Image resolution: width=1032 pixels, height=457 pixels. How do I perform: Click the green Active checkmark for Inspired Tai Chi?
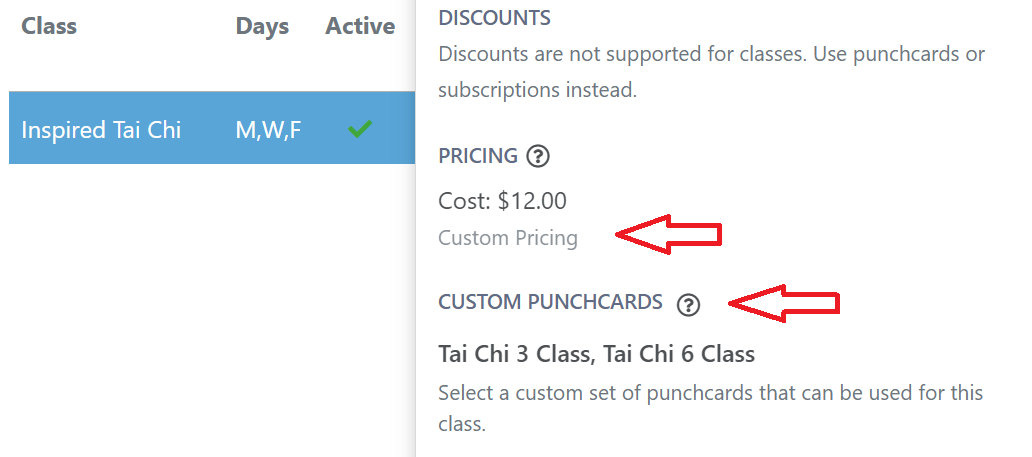click(360, 129)
